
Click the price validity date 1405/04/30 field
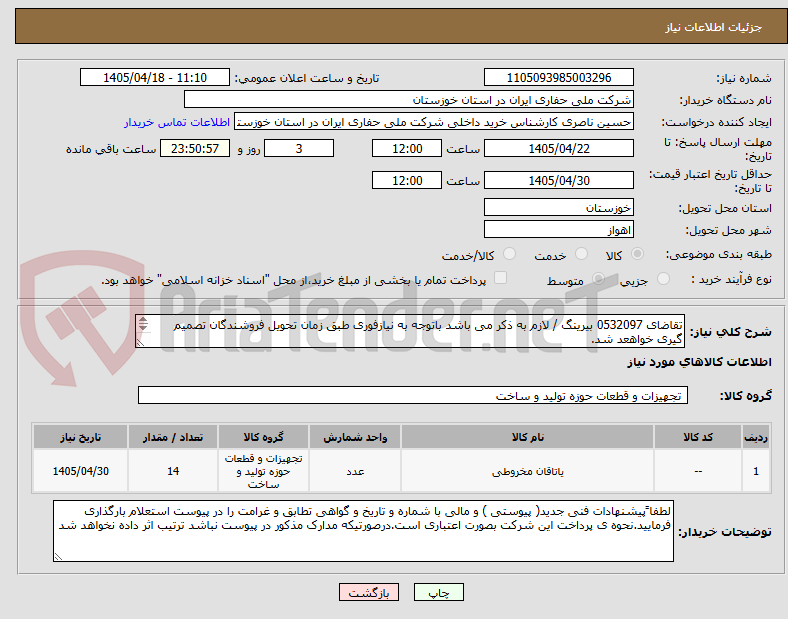558,180
